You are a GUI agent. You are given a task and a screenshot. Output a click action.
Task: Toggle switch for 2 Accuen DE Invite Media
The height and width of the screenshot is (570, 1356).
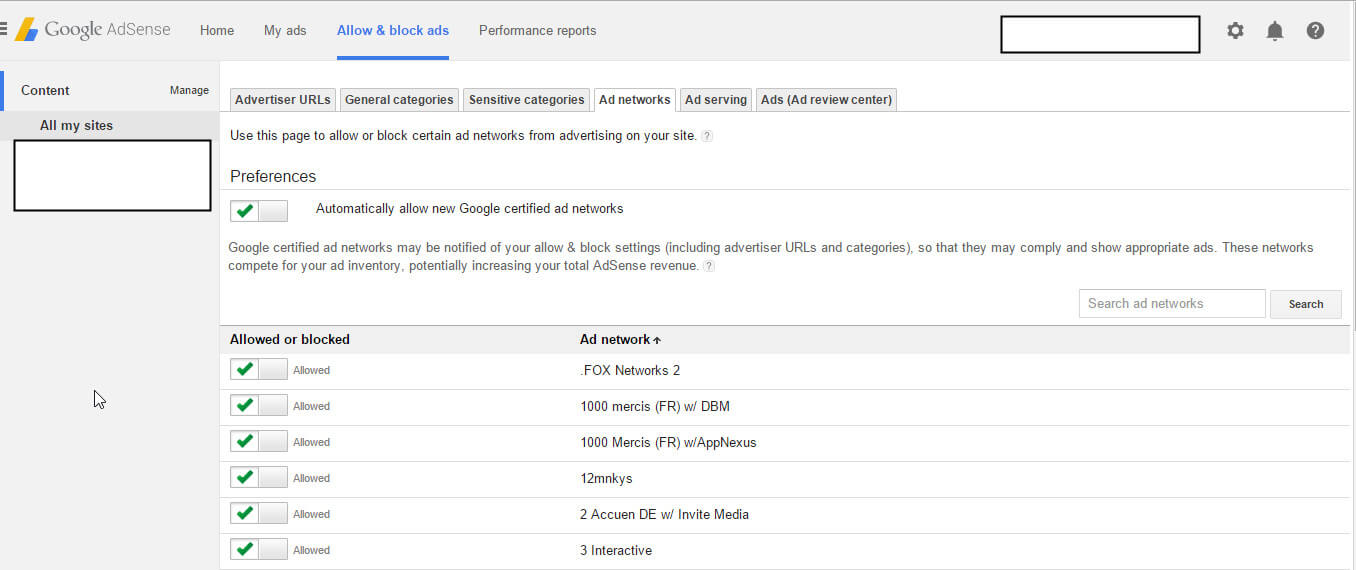pos(259,514)
